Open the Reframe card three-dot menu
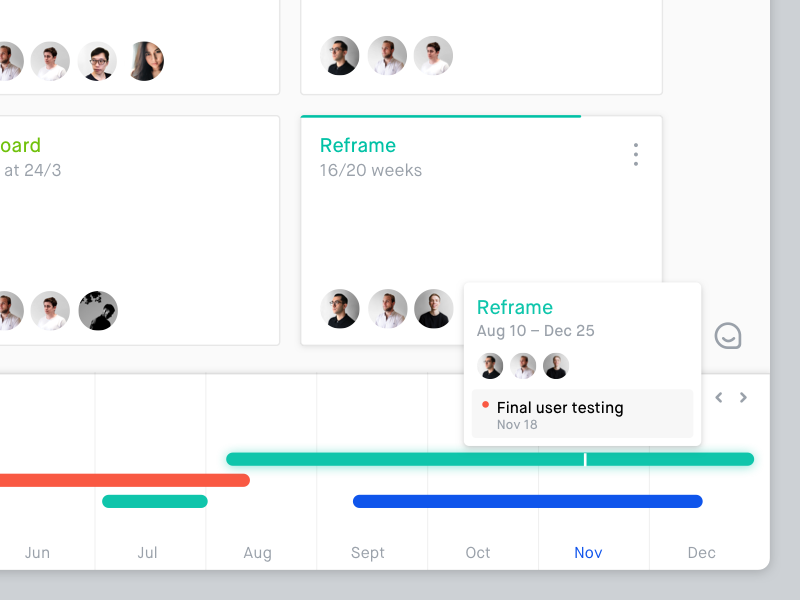Image resolution: width=800 pixels, height=600 pixels. (x=635, y=154)
